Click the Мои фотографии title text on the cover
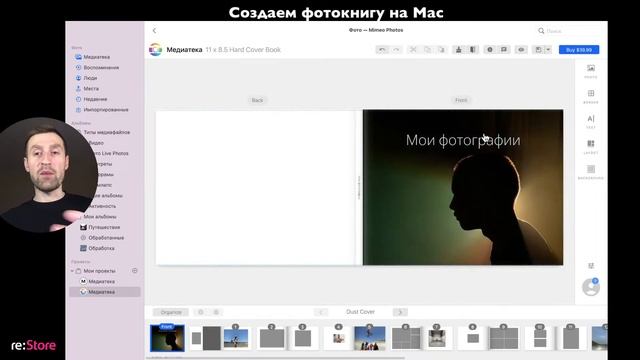The width and height of the screenshot is (640, 360). [x=463, y=140]
